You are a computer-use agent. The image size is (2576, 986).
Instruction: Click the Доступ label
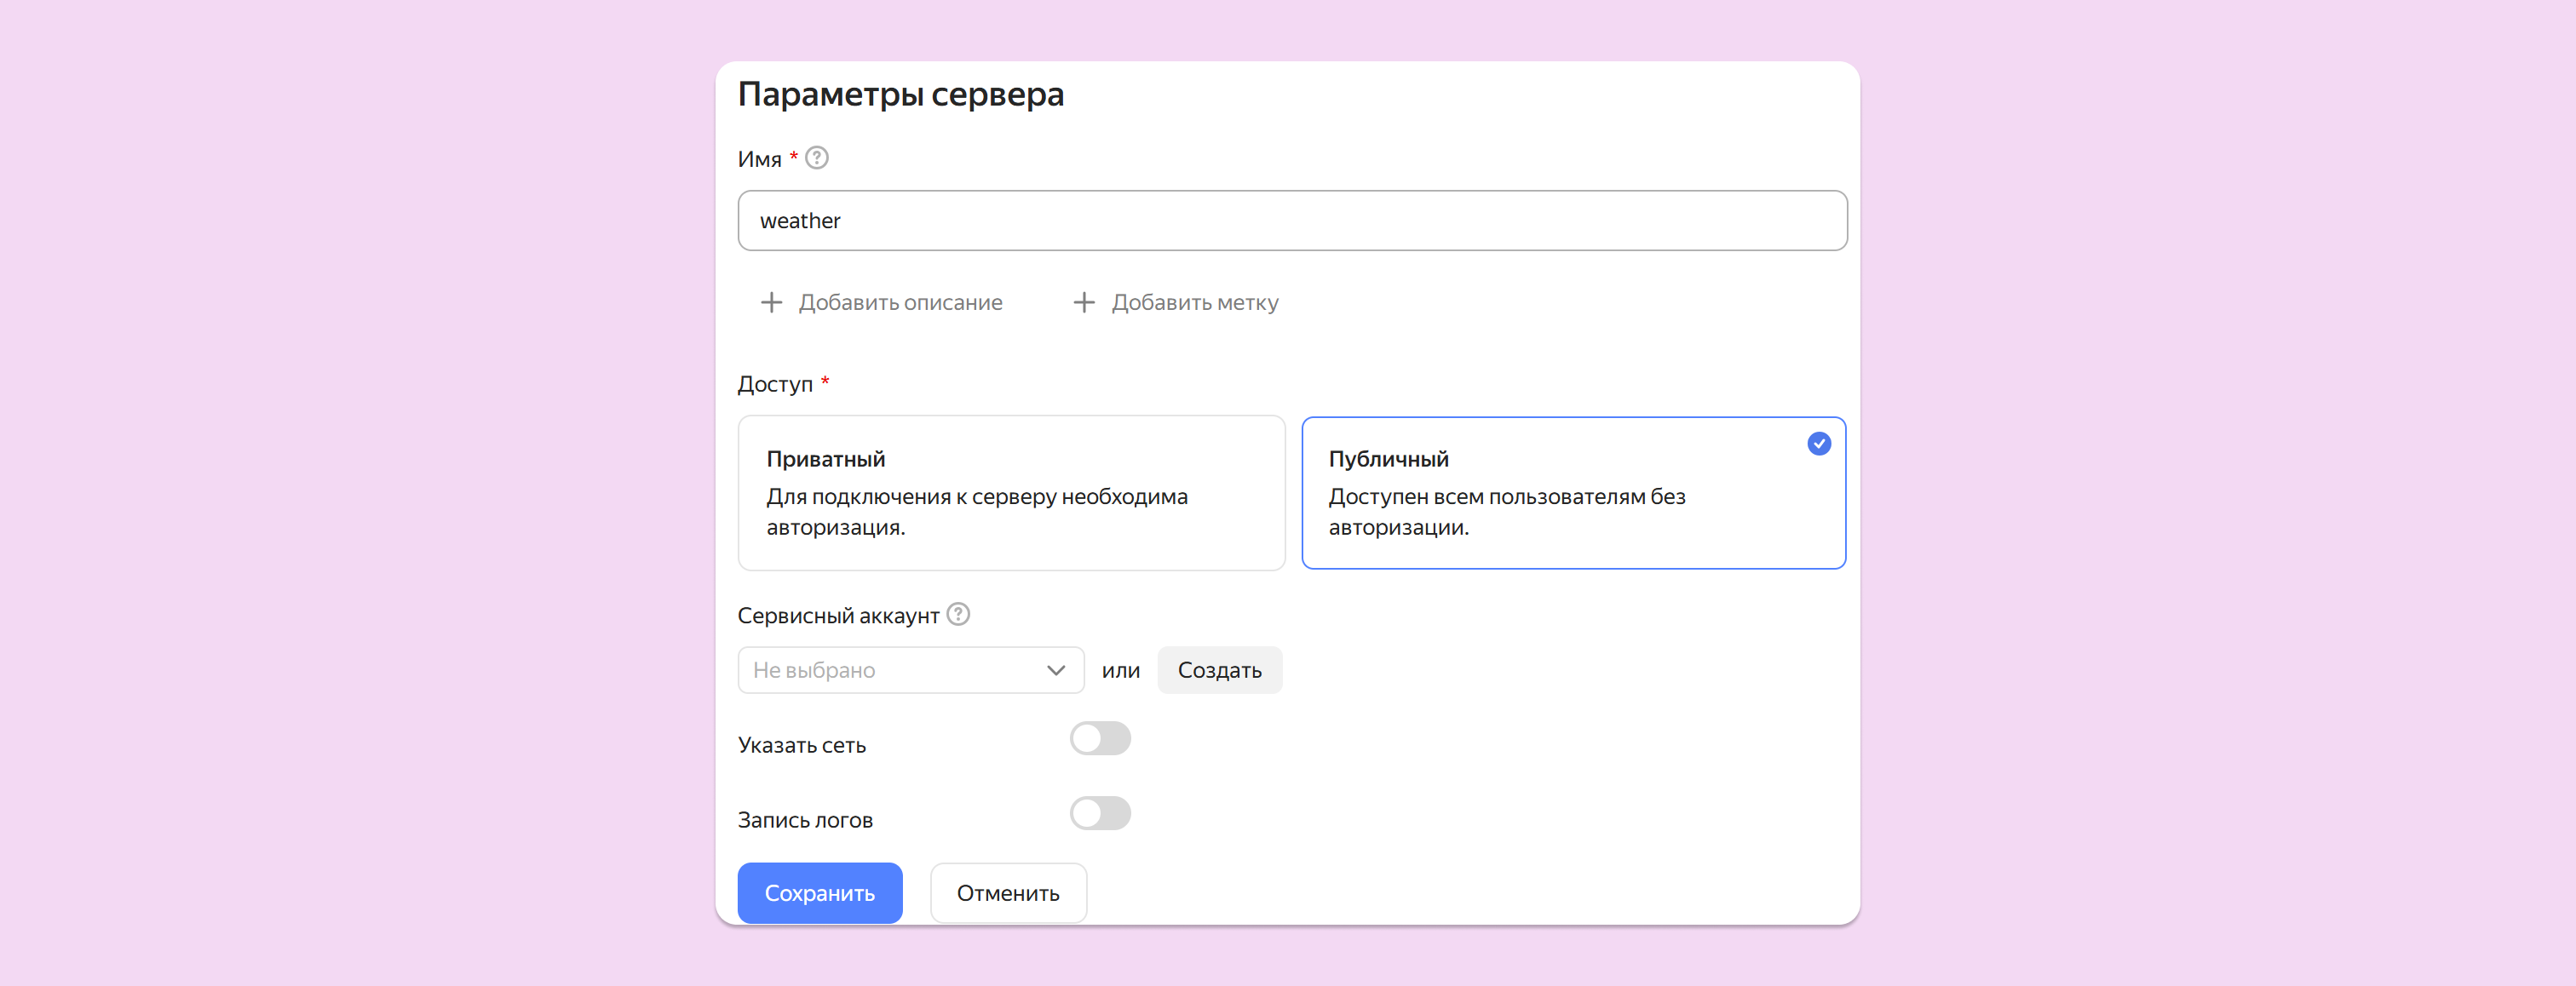point(775,384)
